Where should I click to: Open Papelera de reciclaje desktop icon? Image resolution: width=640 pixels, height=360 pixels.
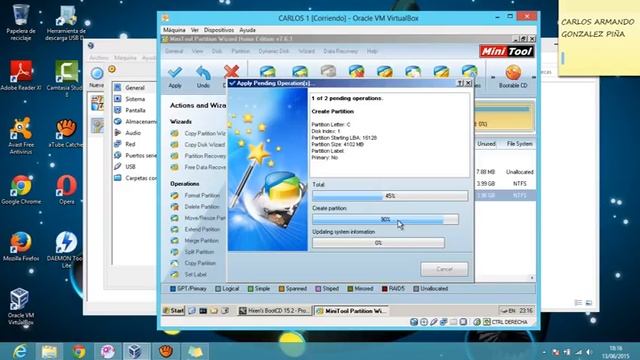20,22
